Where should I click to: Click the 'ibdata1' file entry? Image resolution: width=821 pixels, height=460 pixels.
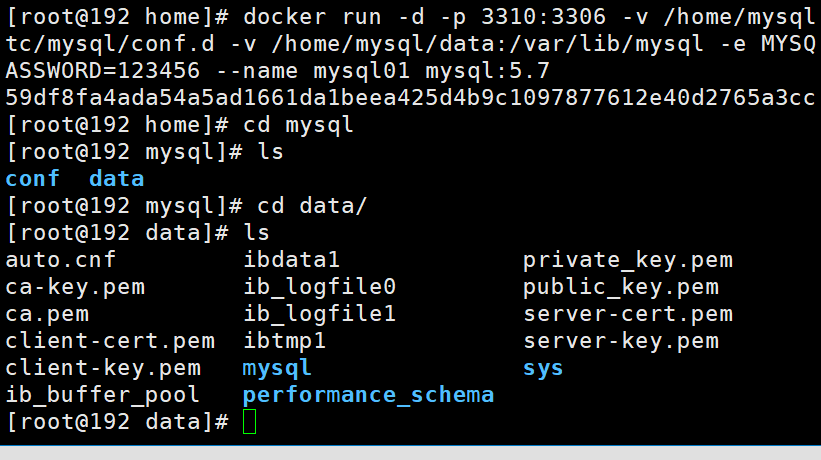click(x=292, y=260)
